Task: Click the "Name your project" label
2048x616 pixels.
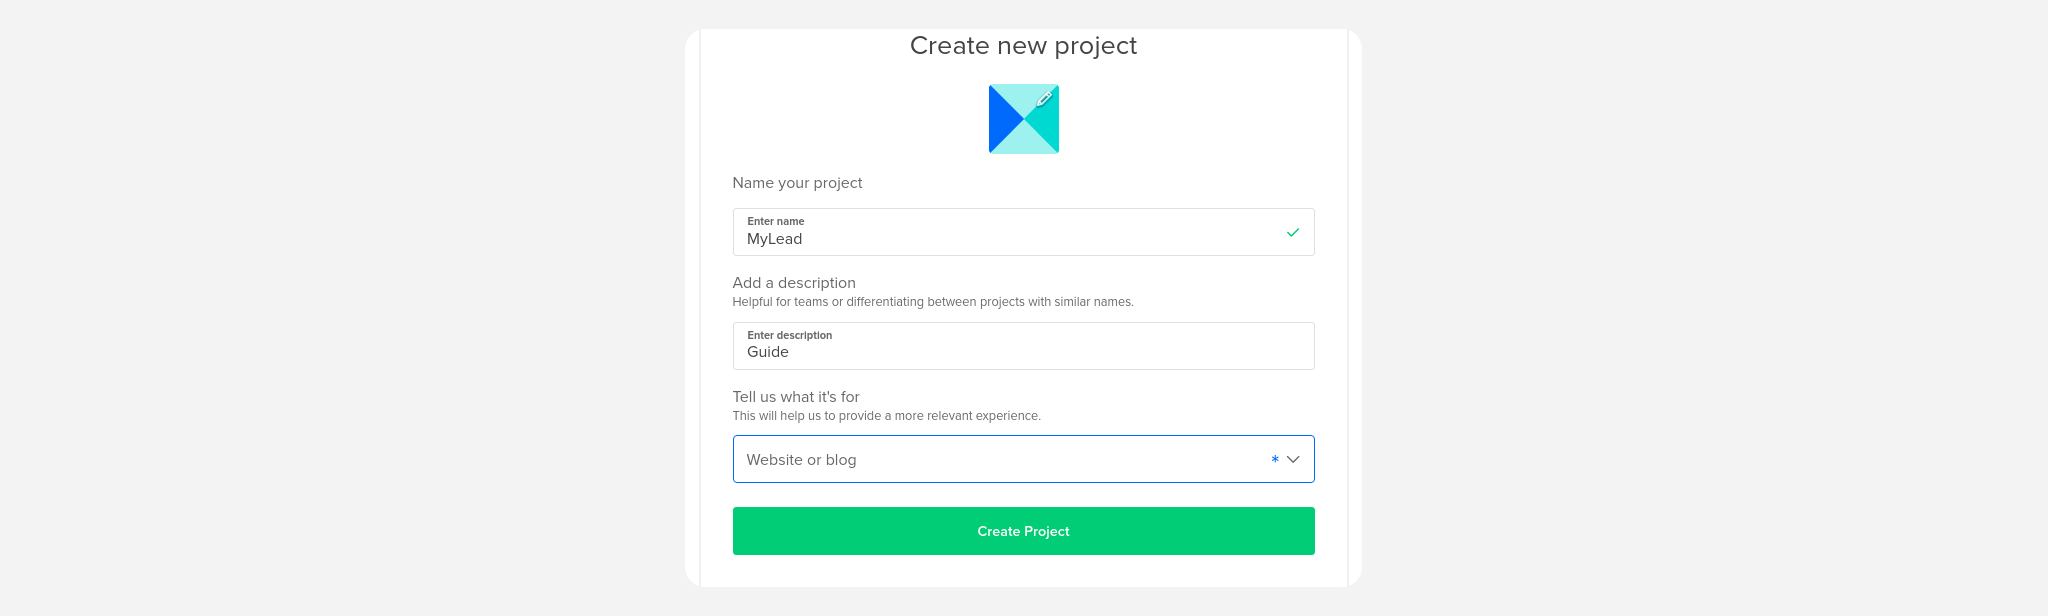Action: (x=797, y=183)
